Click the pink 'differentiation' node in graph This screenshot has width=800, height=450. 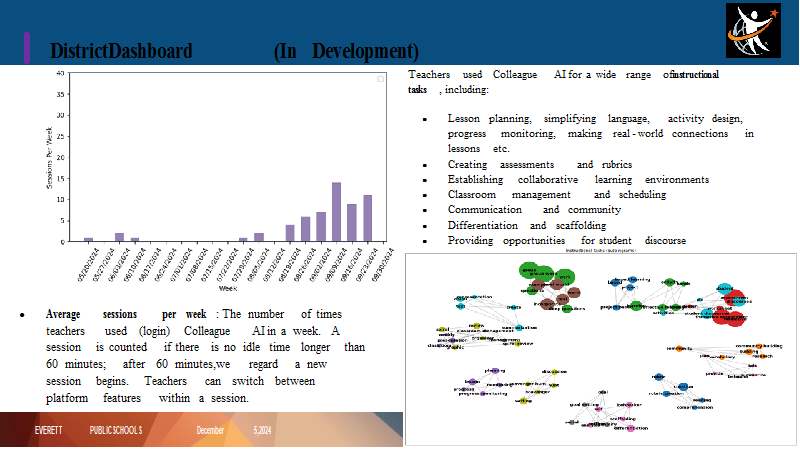631,428
